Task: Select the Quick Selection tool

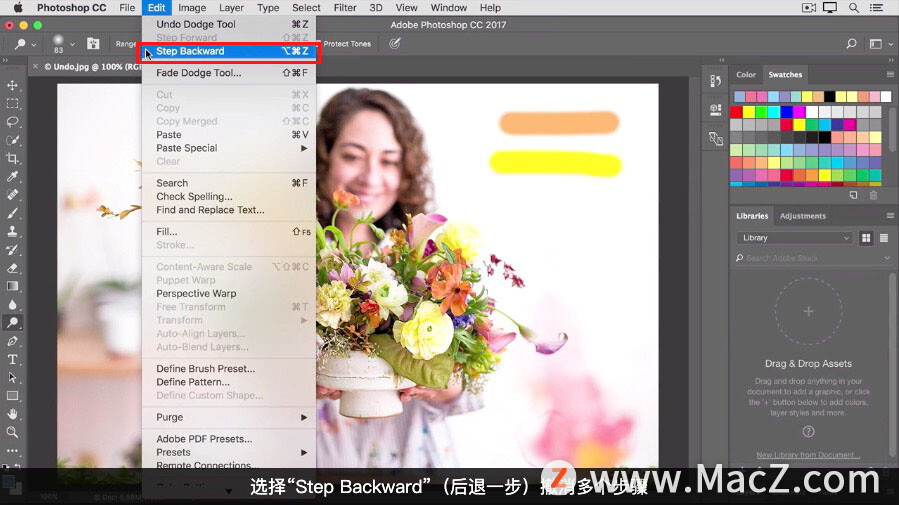Action: tap(12, 140)
